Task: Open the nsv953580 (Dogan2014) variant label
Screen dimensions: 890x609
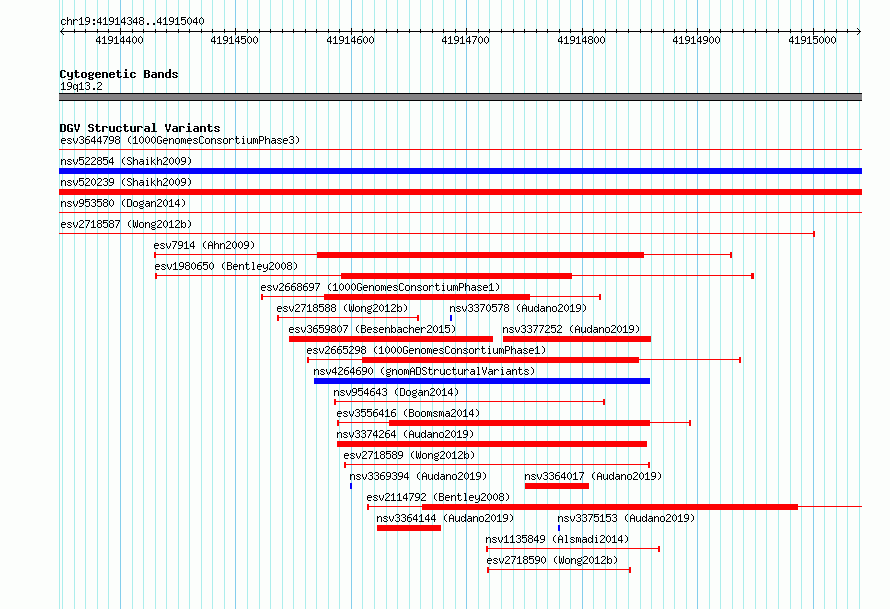Action: [x=123, y=203]
